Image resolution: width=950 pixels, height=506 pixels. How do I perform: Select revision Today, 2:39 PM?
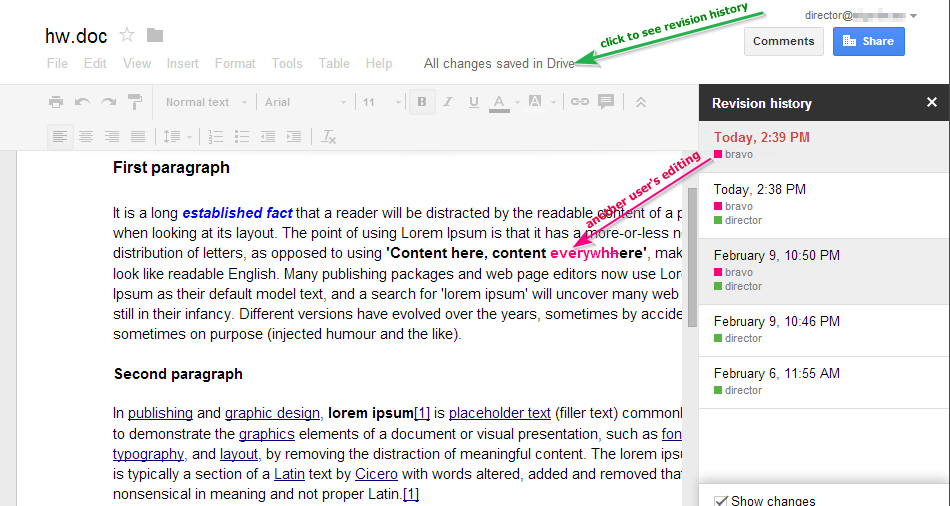[824, 146]
